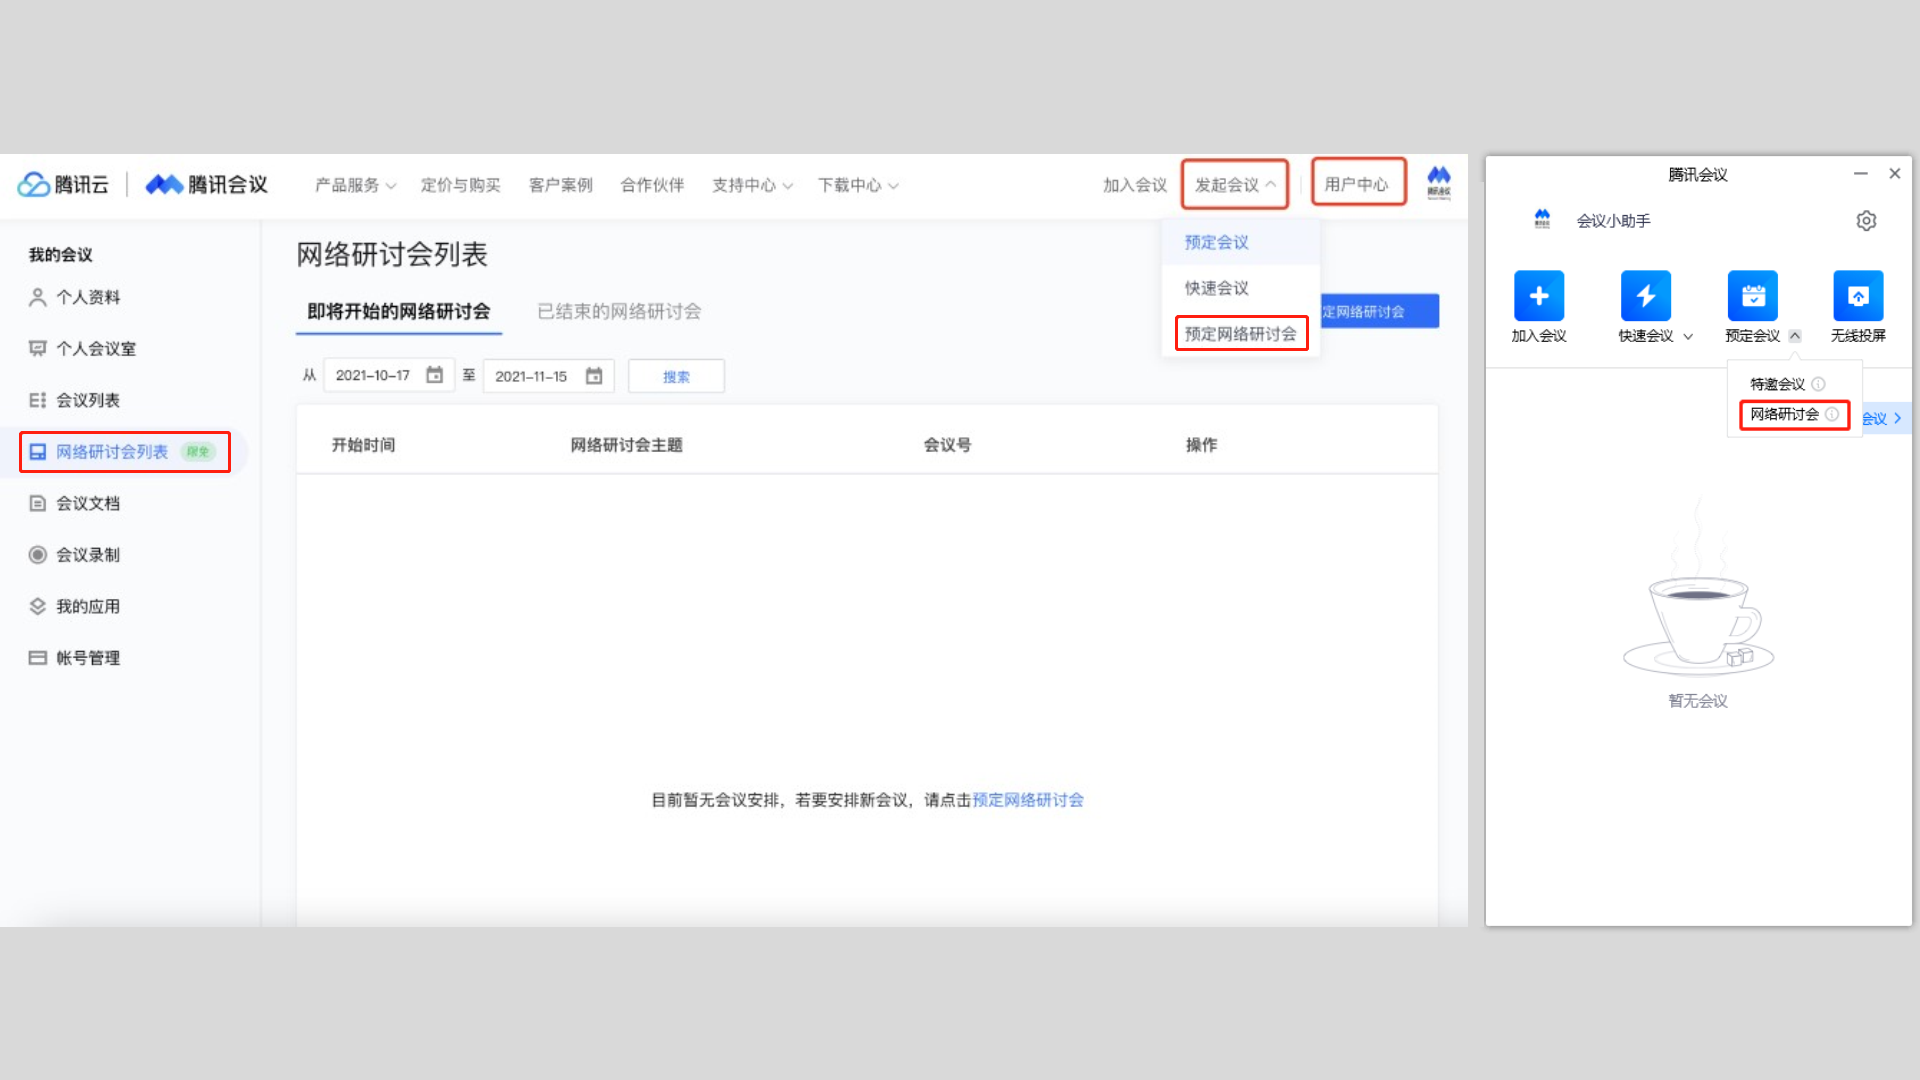Switch to 已结束的网络研讨会 tab
The image size is (1920, 1080).
click(x=619, y=312)
